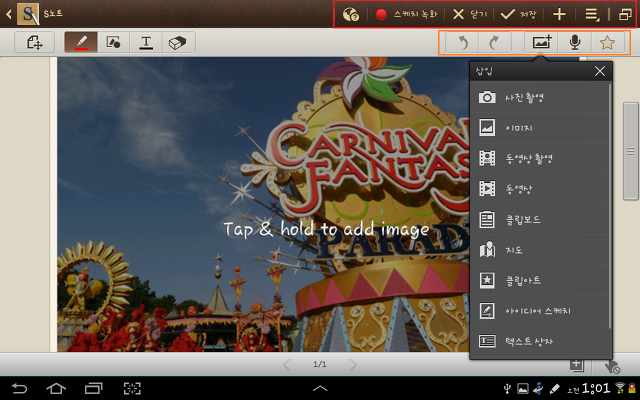Click the 1/1 page indicator
This screenshot has height=400, width=640.
point(320,364)
